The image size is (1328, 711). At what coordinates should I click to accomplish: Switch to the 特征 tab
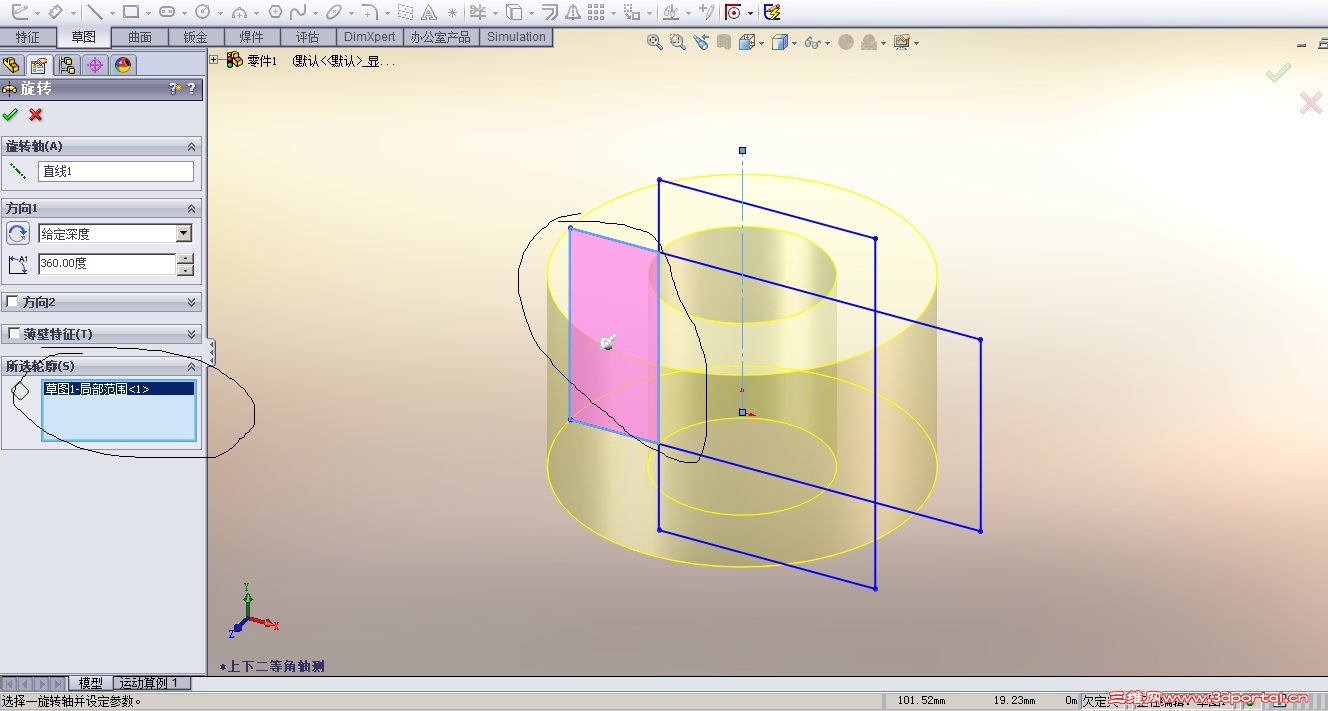pyautogui.click(x=28, y=37)
